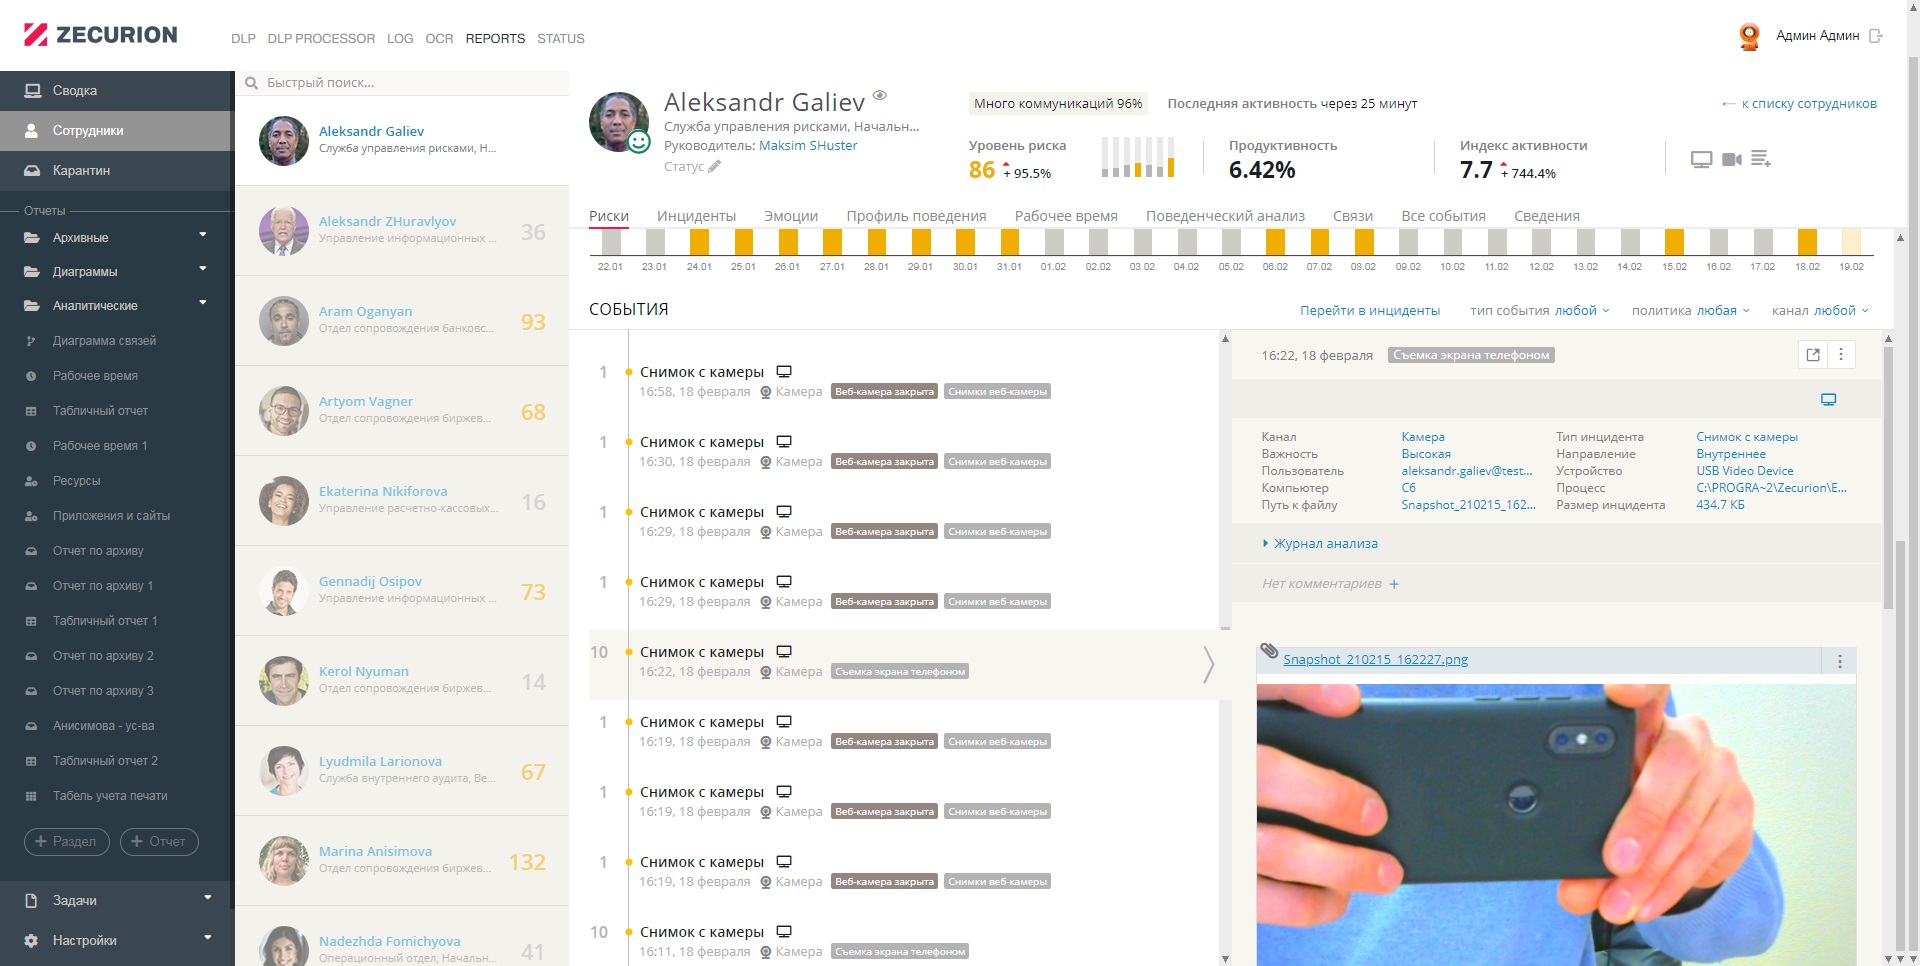Open the three-dot menu of event details
The image size is (1920, 966).
click(x=1841, y=355)
